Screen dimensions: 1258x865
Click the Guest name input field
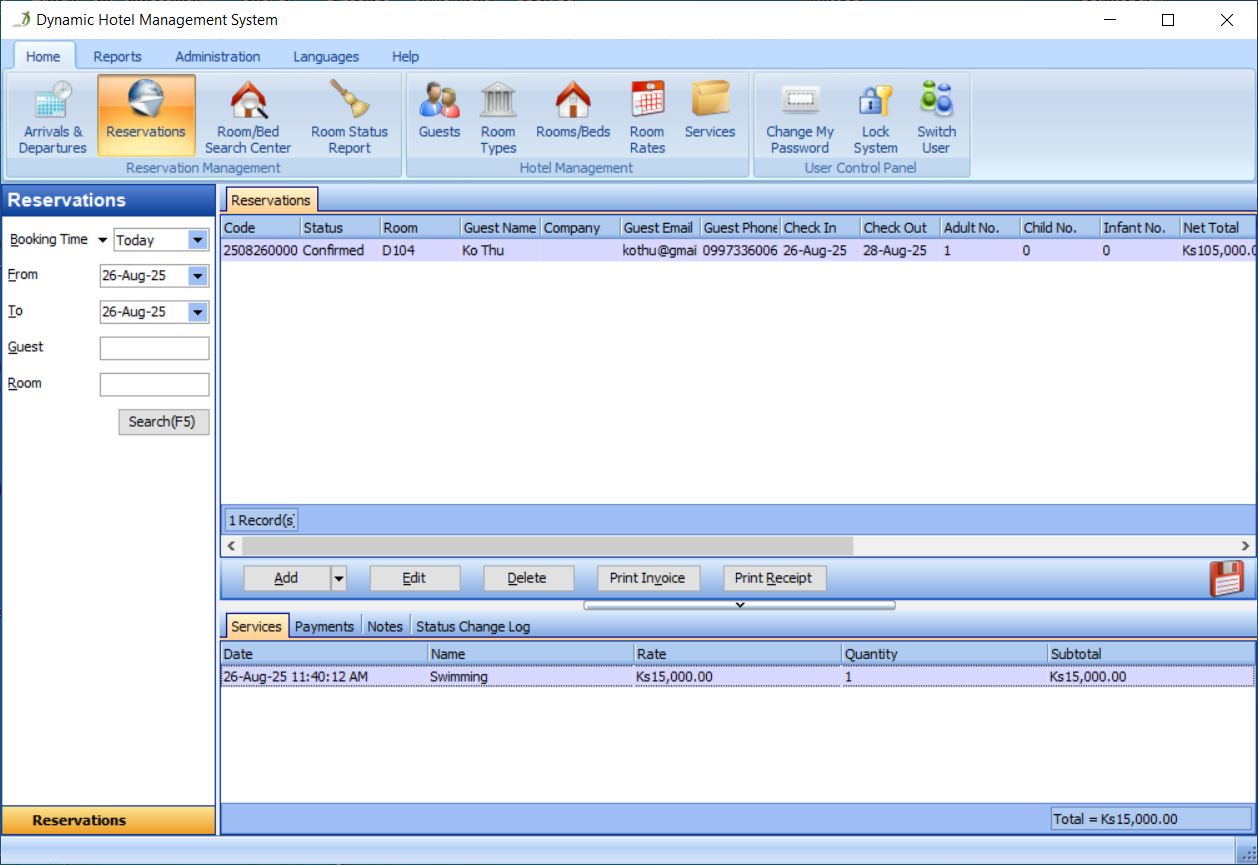154,347
